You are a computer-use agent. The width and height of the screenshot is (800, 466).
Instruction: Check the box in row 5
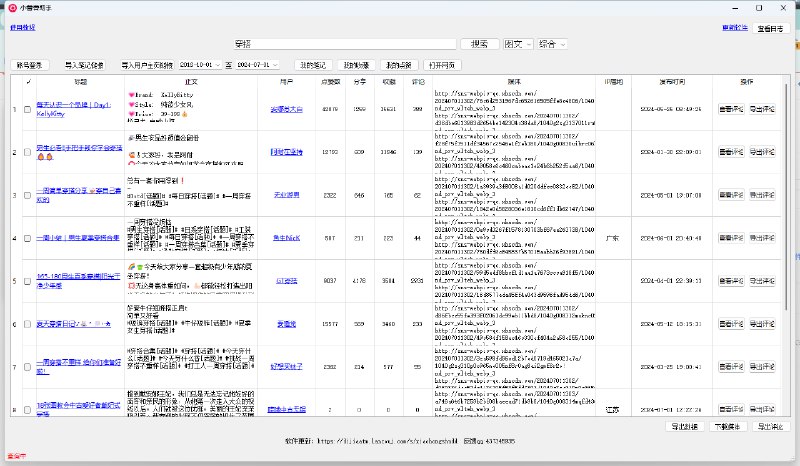click(x=28, y=281)
